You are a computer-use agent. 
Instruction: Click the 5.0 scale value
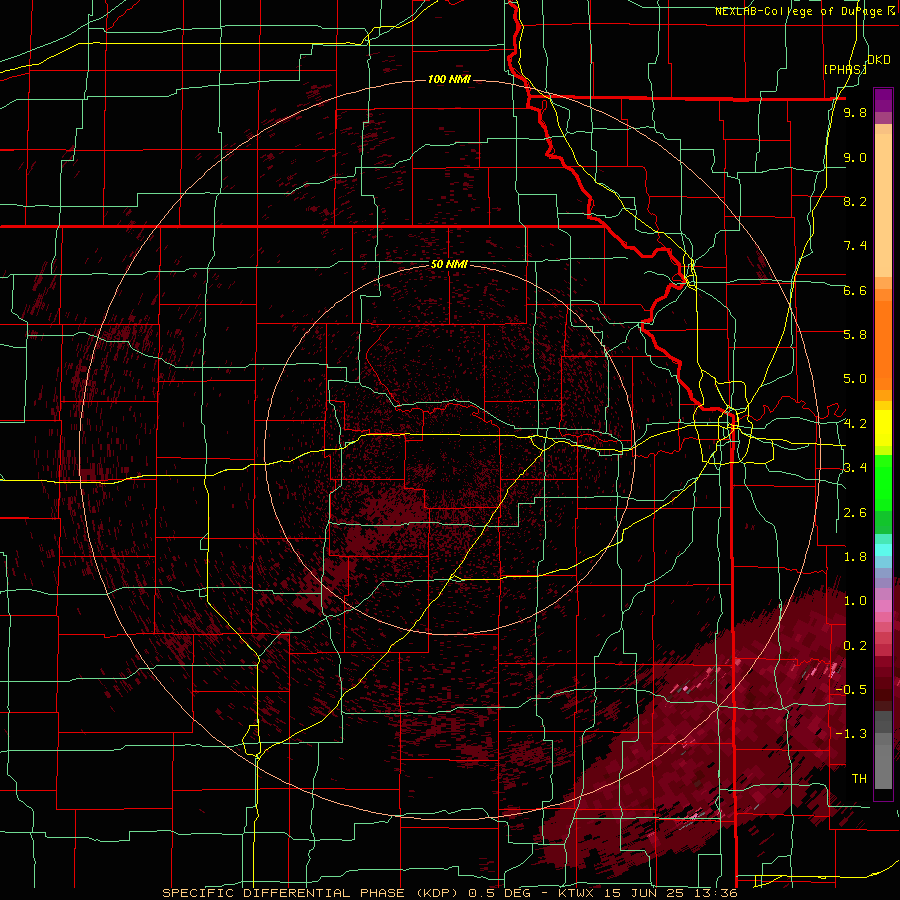point(855,379)
